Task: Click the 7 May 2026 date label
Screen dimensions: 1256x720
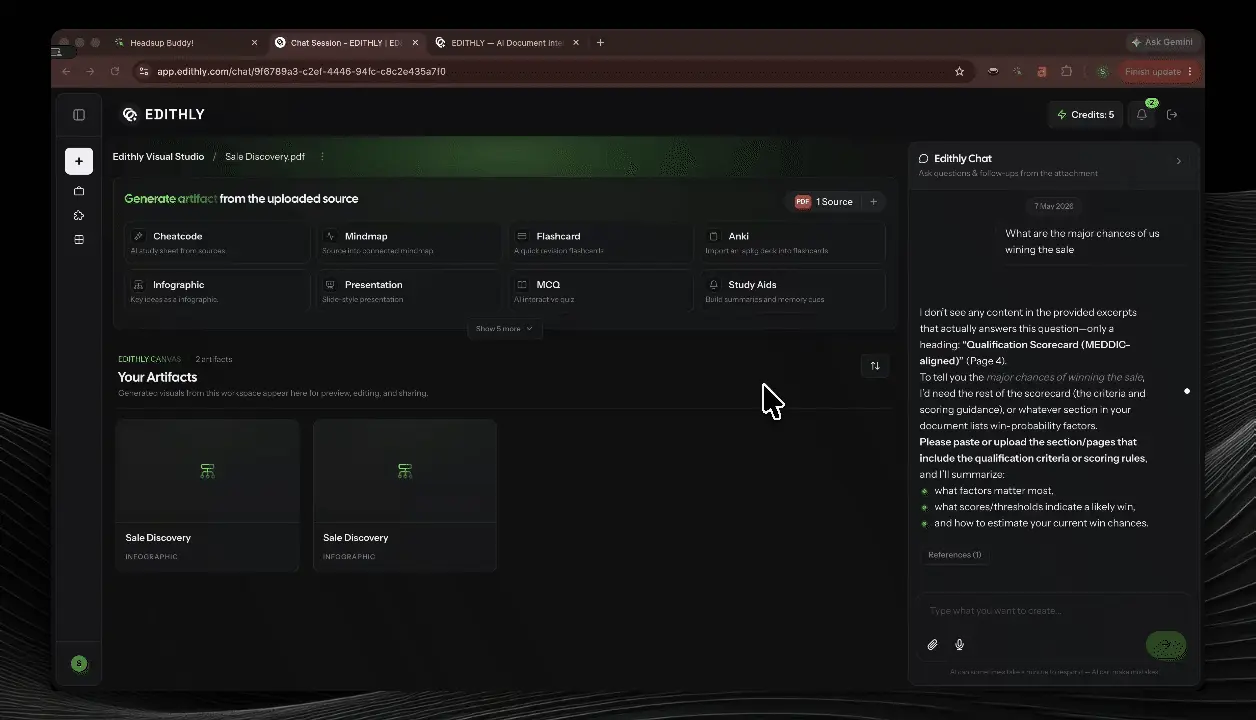Action: tap(1053, 206)
